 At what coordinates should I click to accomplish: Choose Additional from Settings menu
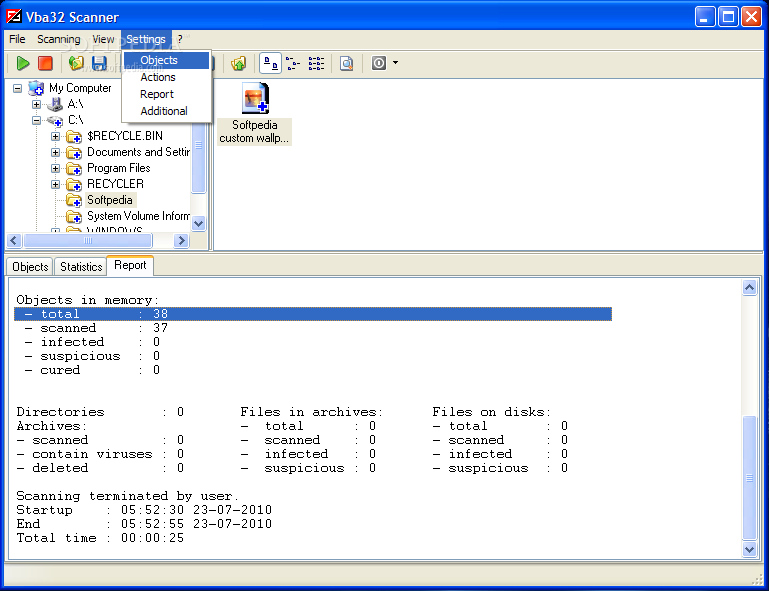(166, 111)
